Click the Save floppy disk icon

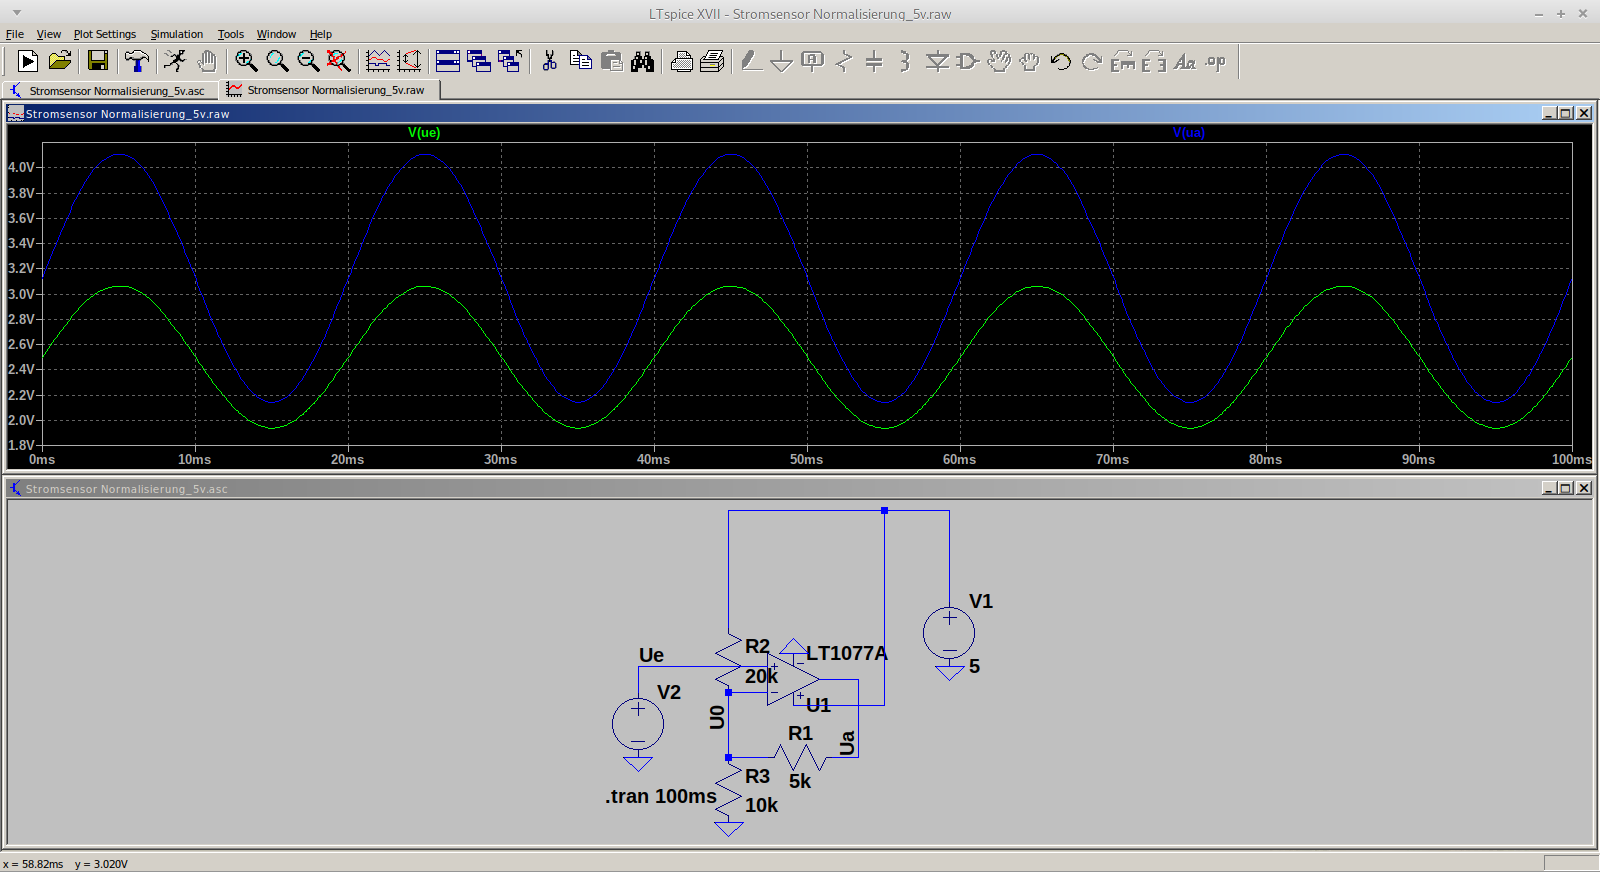(x=98, y=62)
